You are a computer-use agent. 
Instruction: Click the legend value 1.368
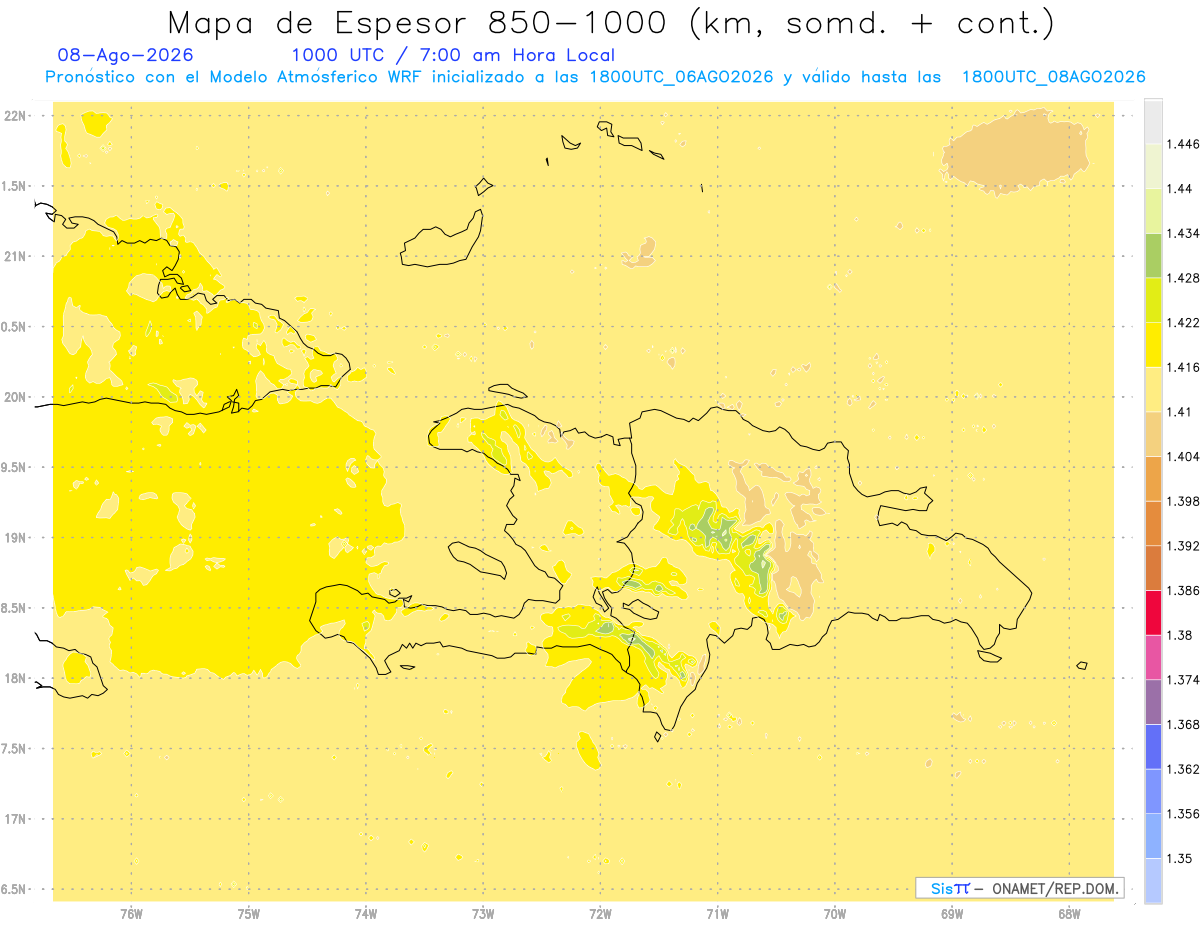(1182, 725)
